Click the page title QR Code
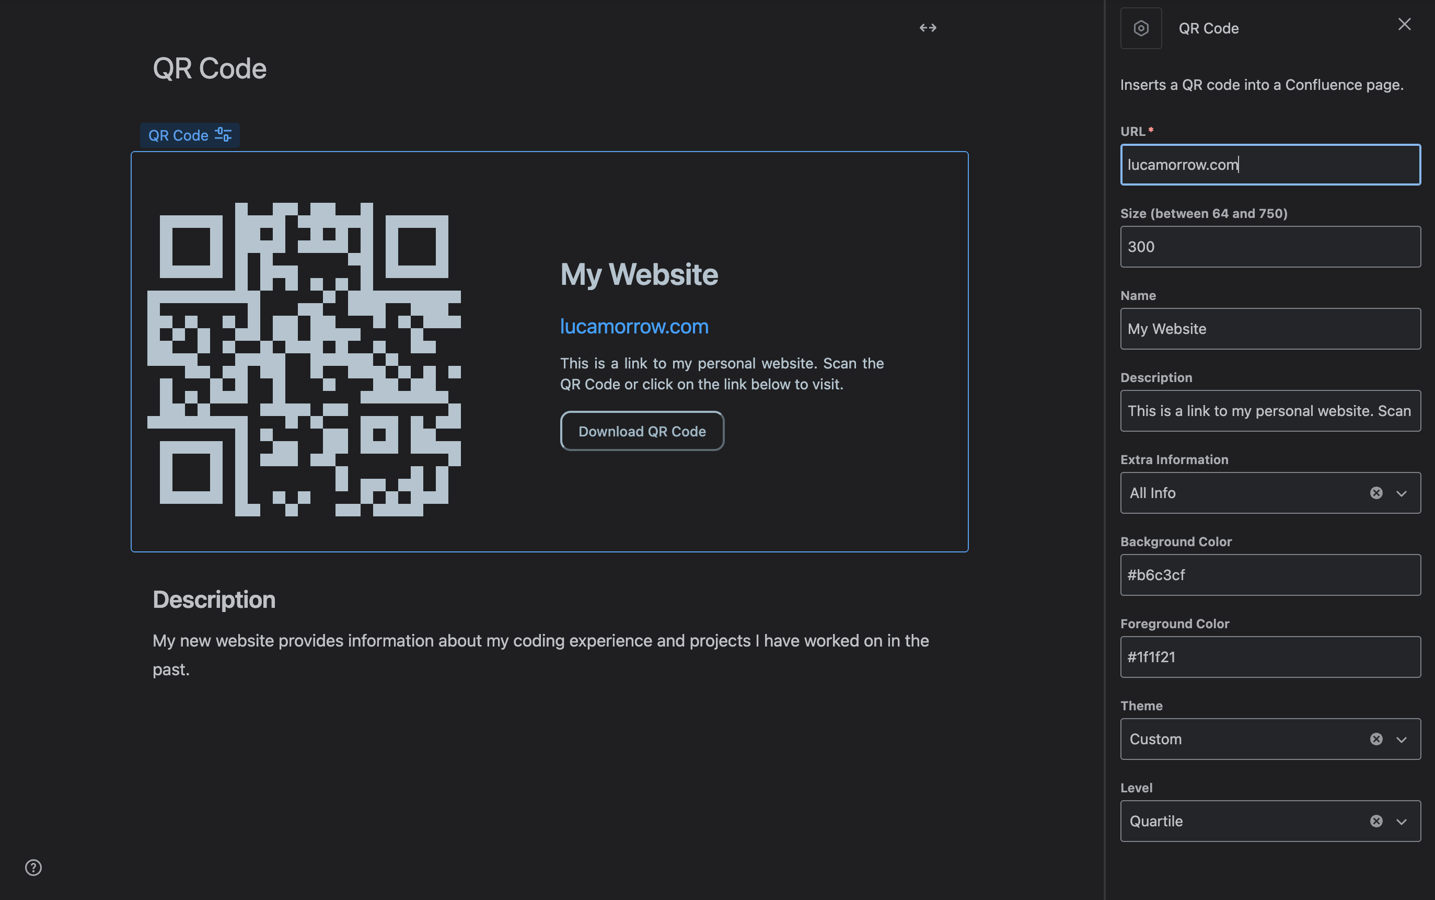 [210, 68]
